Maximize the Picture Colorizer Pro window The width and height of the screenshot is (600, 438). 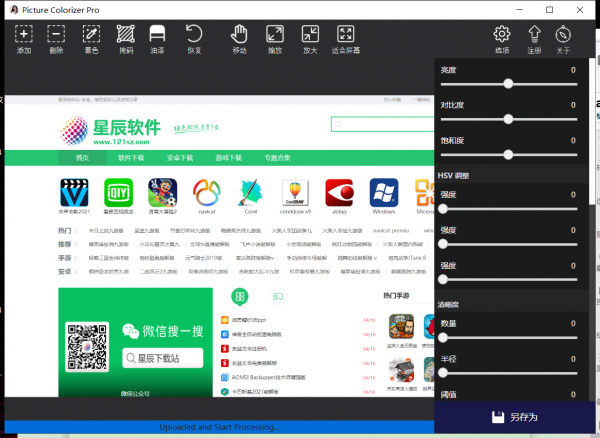549,10
